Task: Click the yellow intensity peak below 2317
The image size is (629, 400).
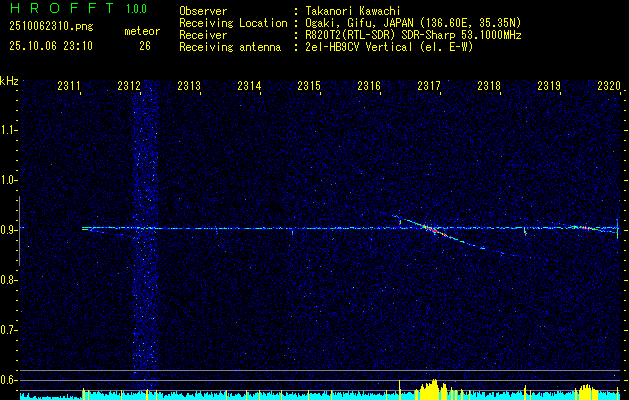Action: pos(432,389)
